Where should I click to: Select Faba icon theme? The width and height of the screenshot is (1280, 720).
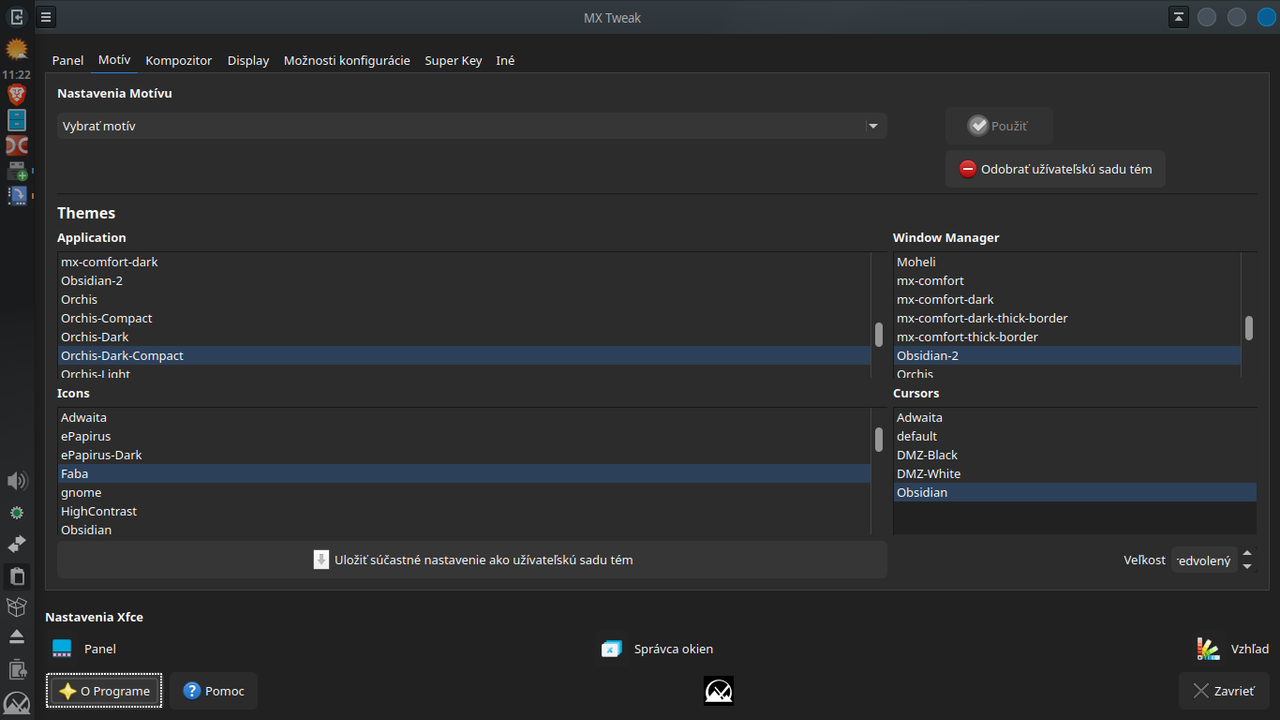pyautogui.click(x=464, y=474)
